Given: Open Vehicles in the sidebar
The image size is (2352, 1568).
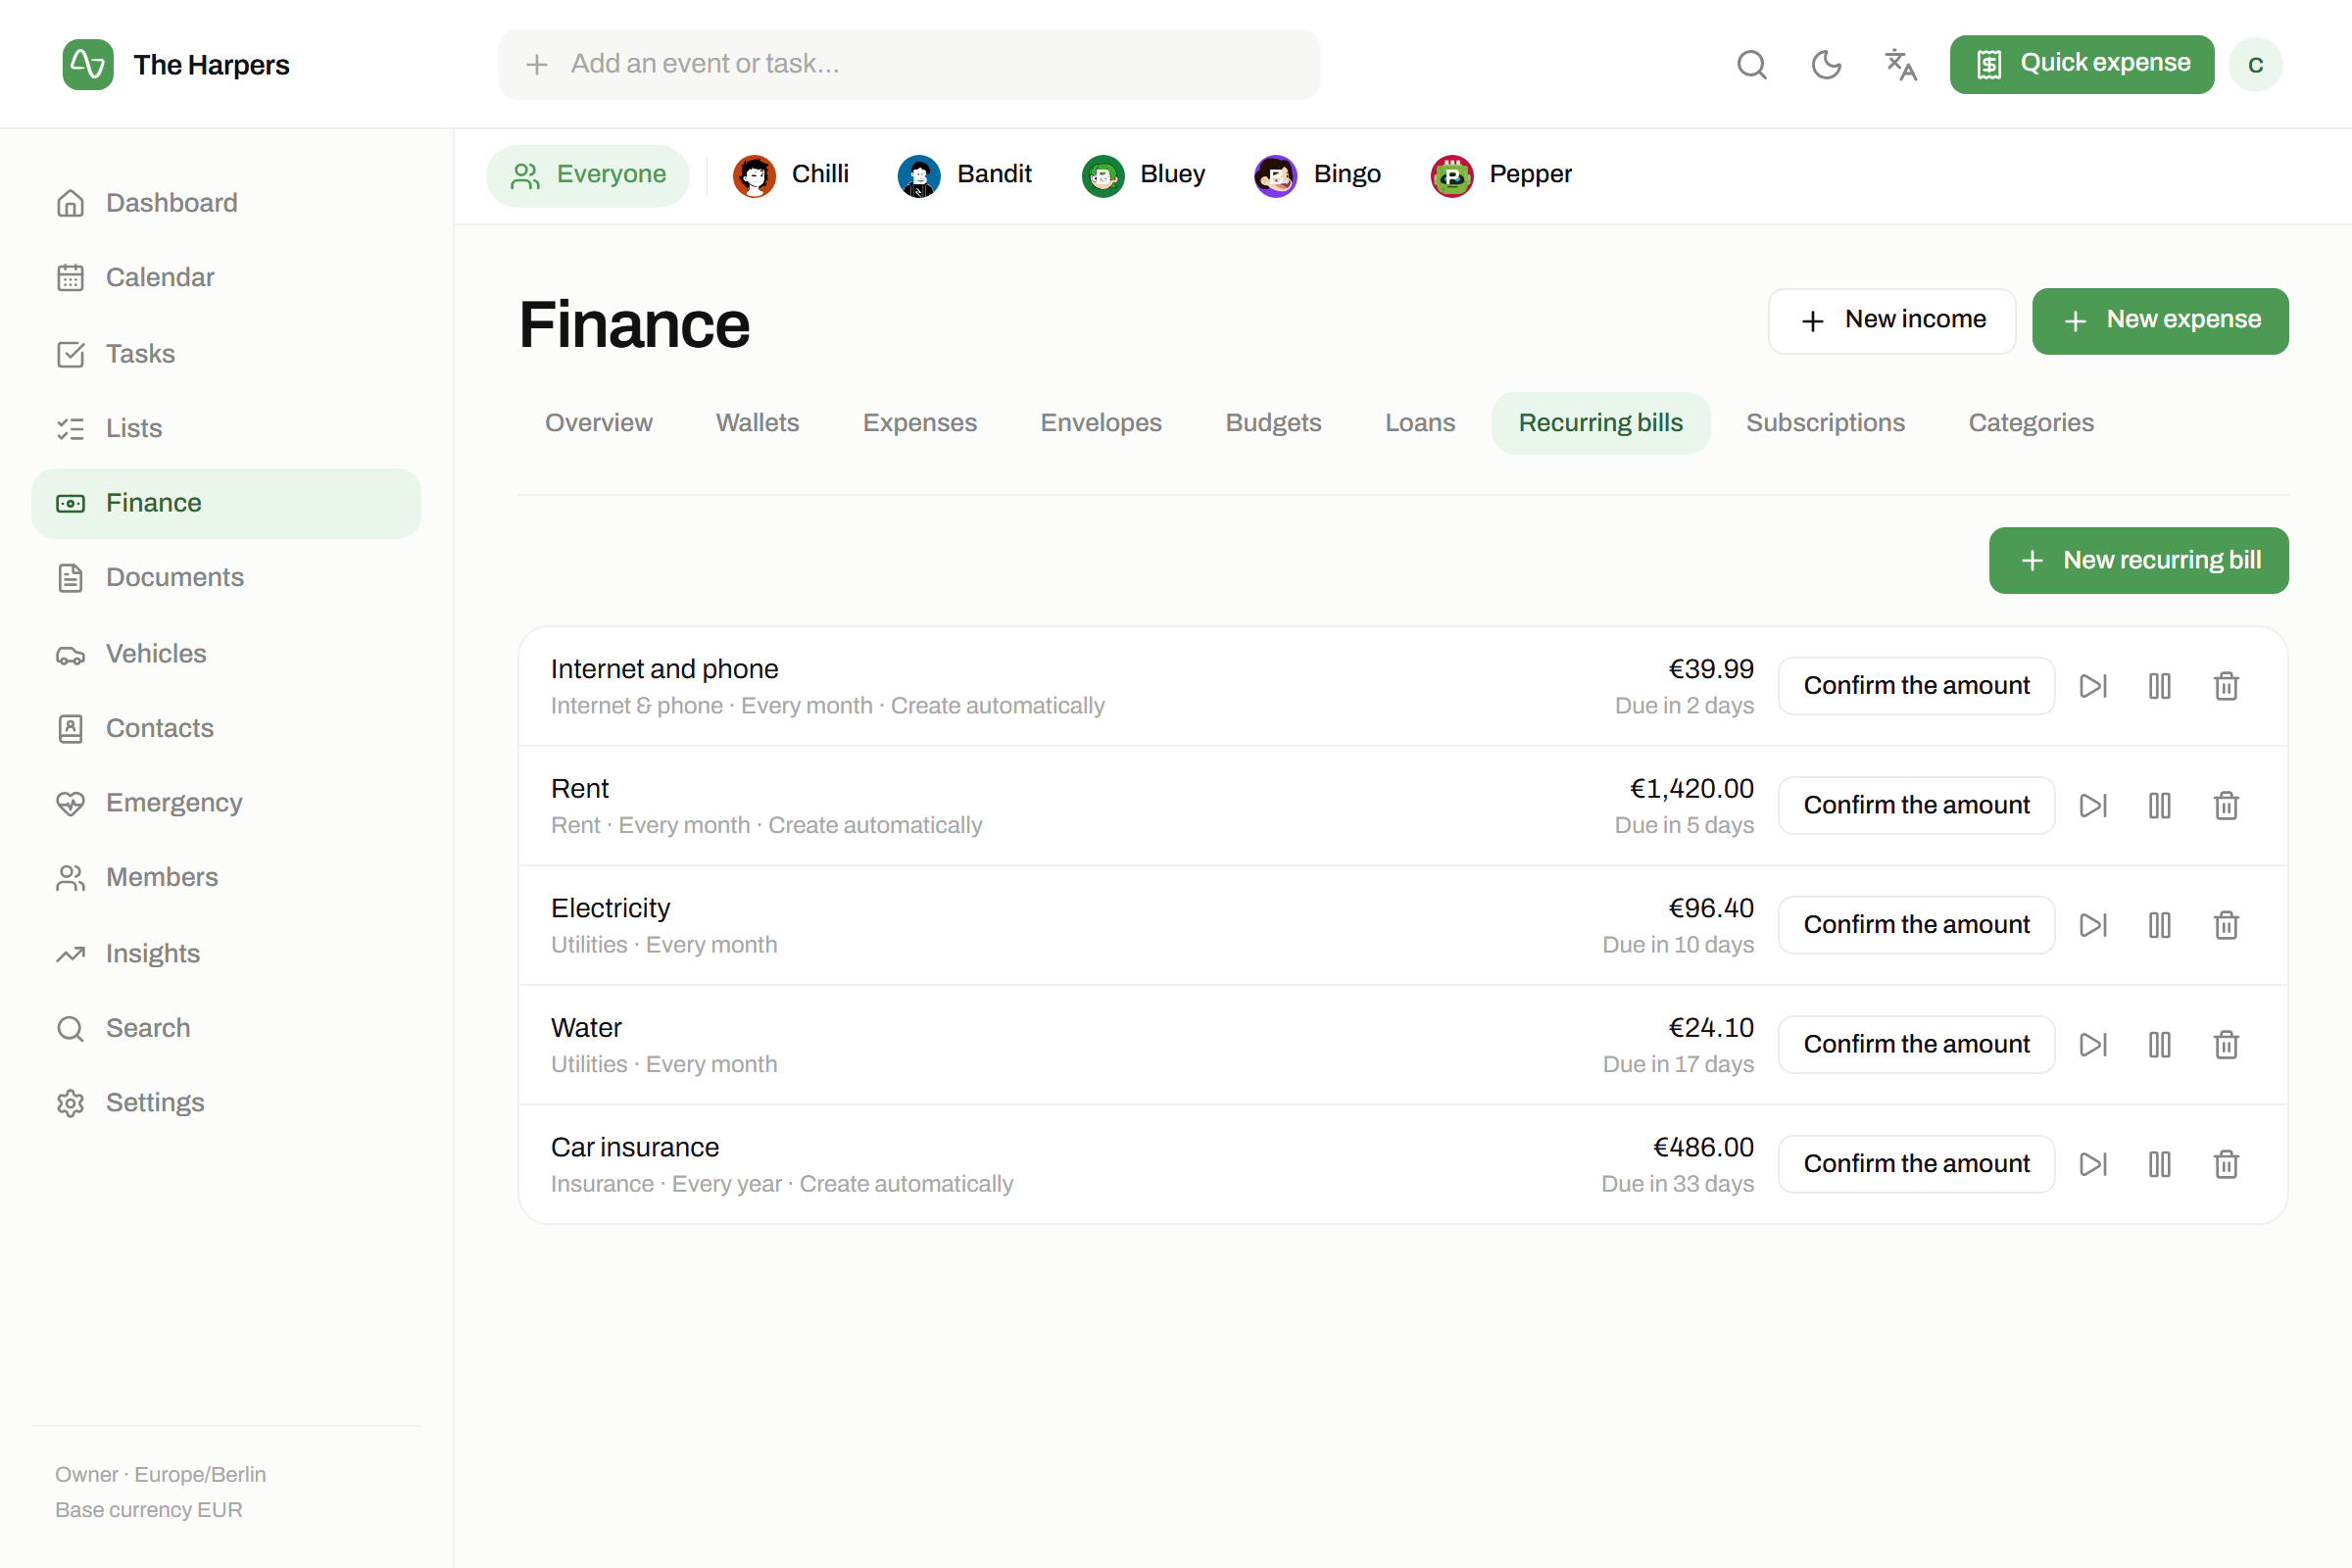Looking at the screenshot, I should [x=226, y=654].
